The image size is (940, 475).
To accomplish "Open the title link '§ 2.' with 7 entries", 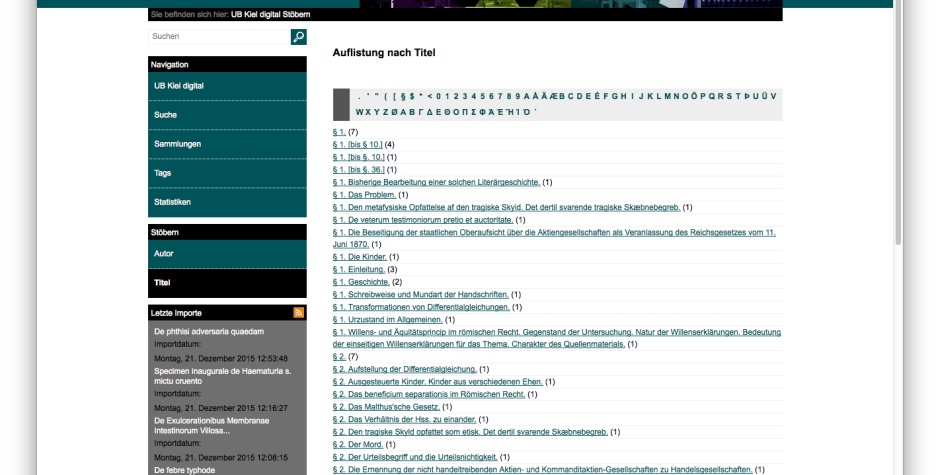I will click(x=339, y=357).
